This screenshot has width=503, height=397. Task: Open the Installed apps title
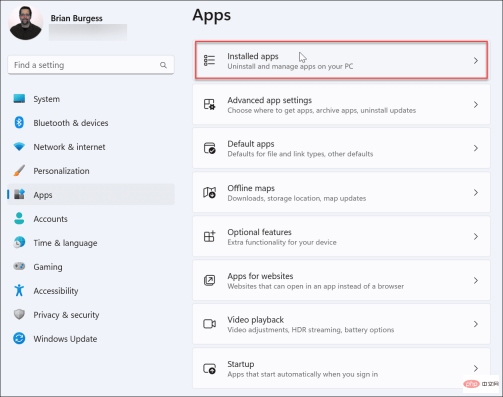(253, 56)
